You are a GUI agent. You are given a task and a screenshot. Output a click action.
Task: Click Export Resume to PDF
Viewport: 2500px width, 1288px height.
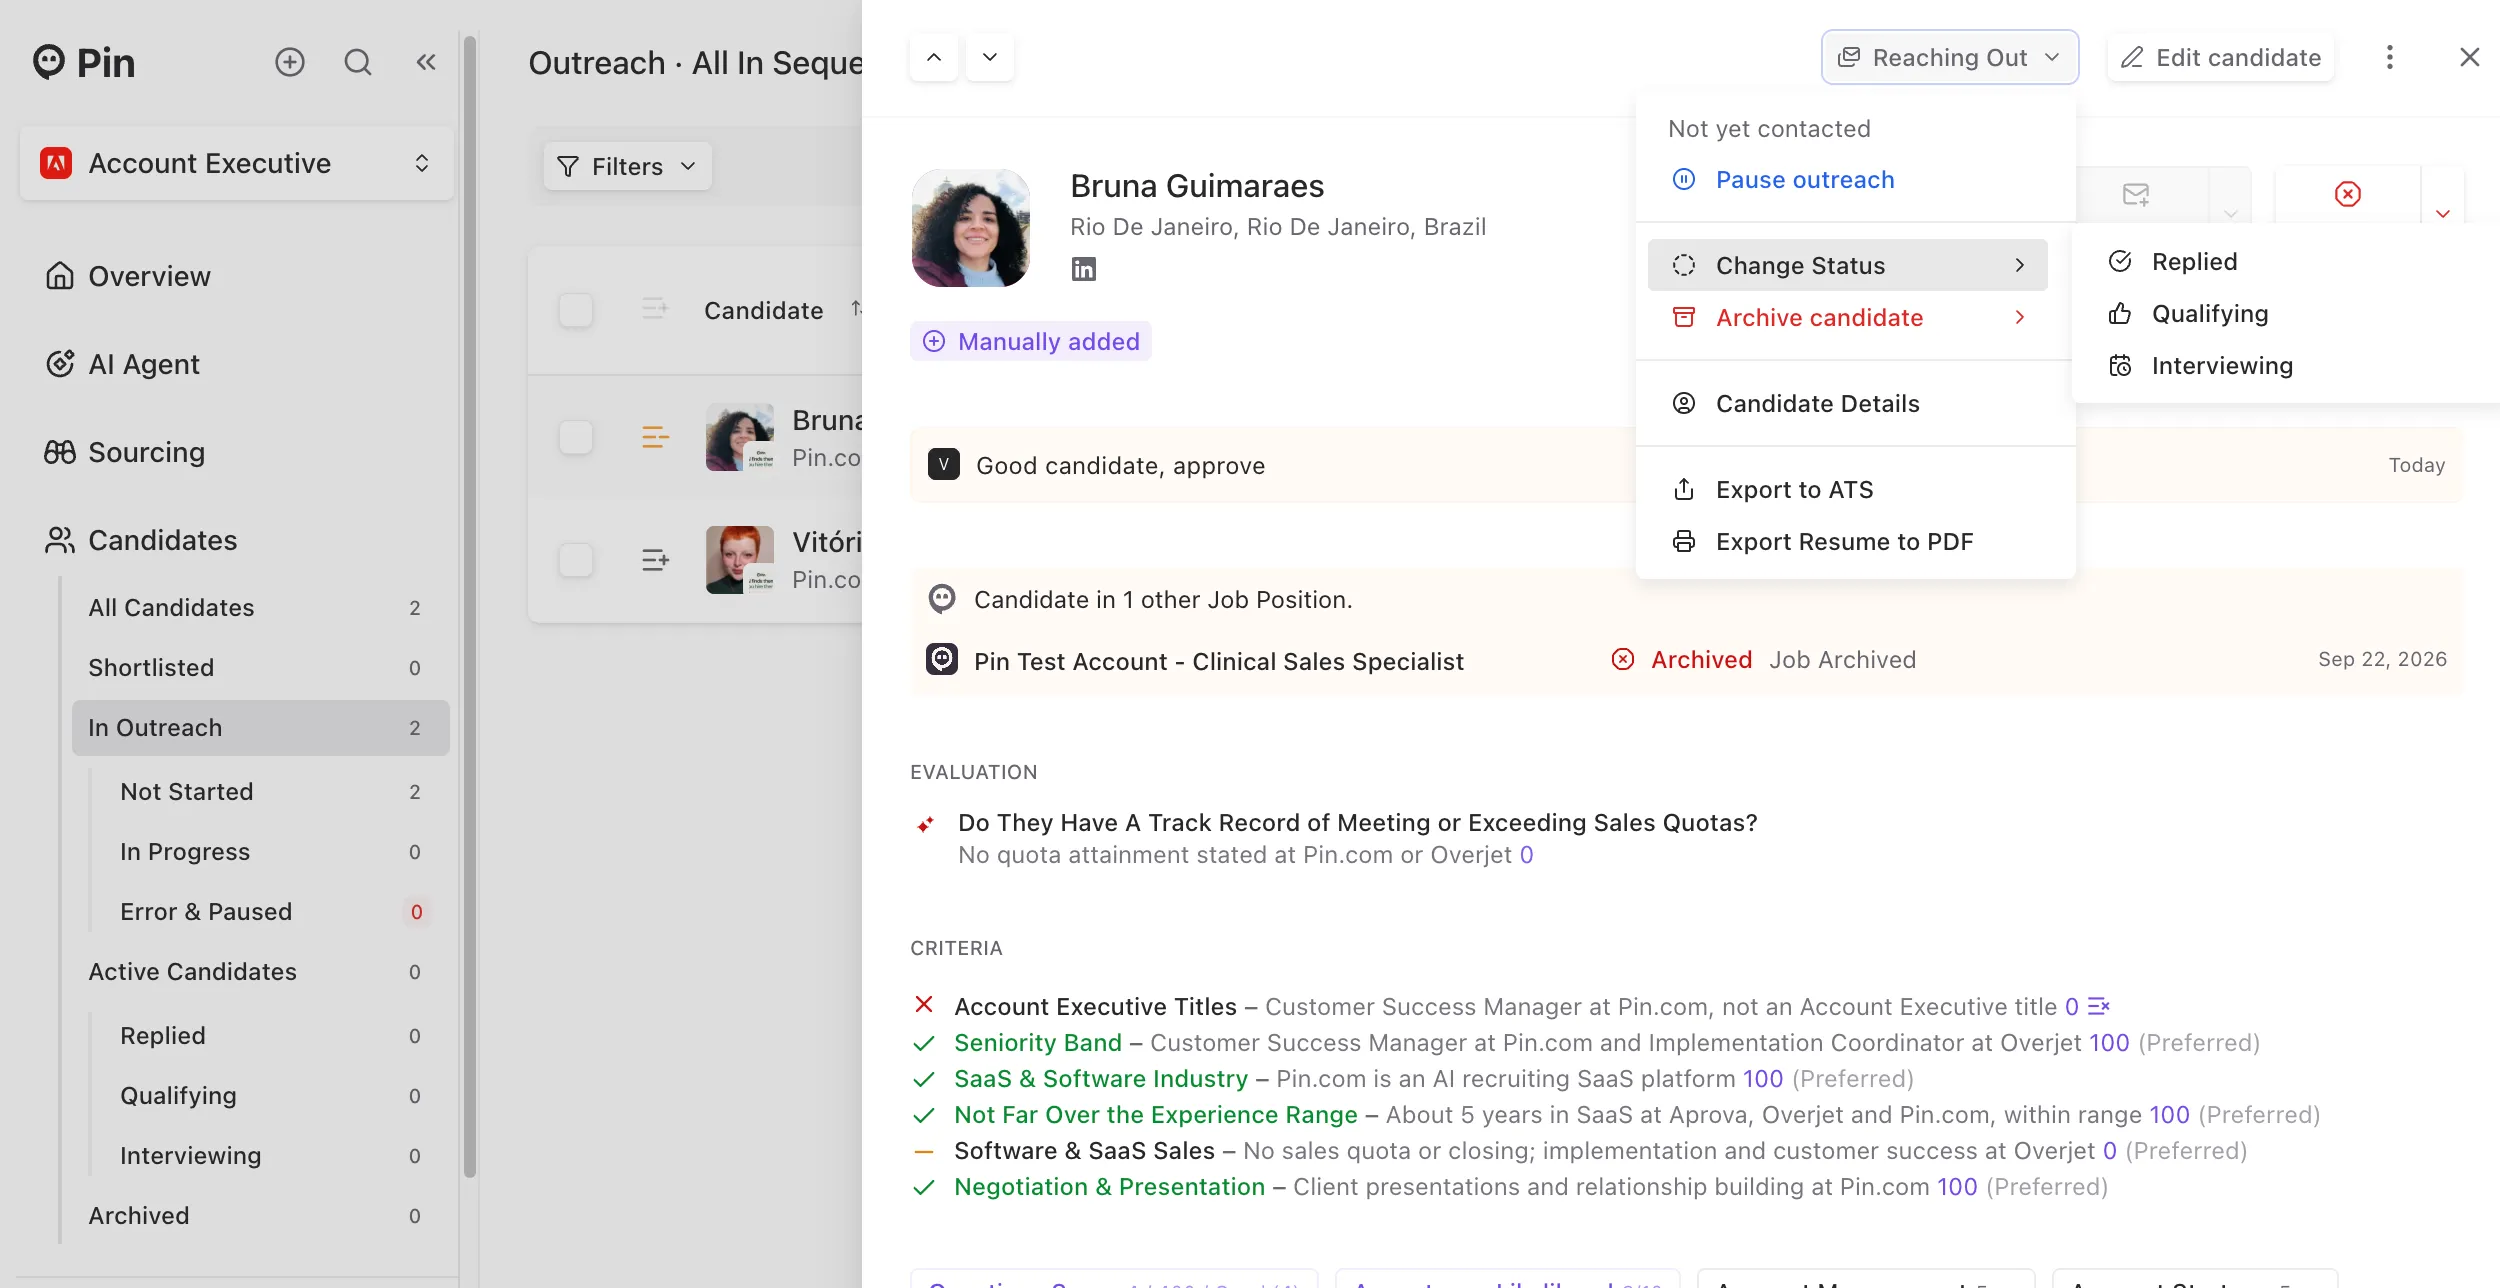tap(1848, 541)
